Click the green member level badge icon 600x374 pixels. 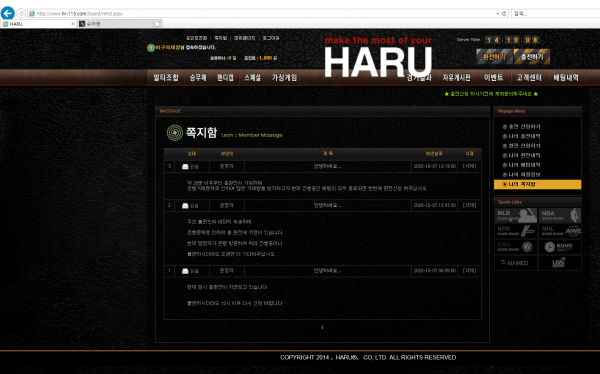click(151, 47)
